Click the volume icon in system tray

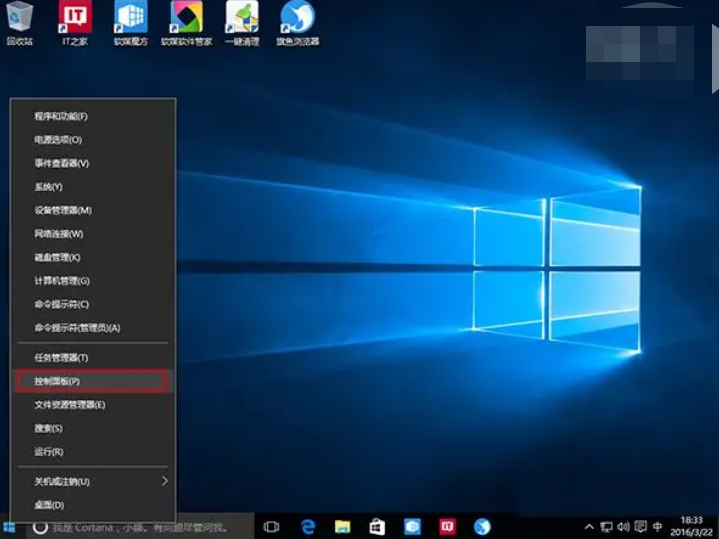[x=624, y=526]
